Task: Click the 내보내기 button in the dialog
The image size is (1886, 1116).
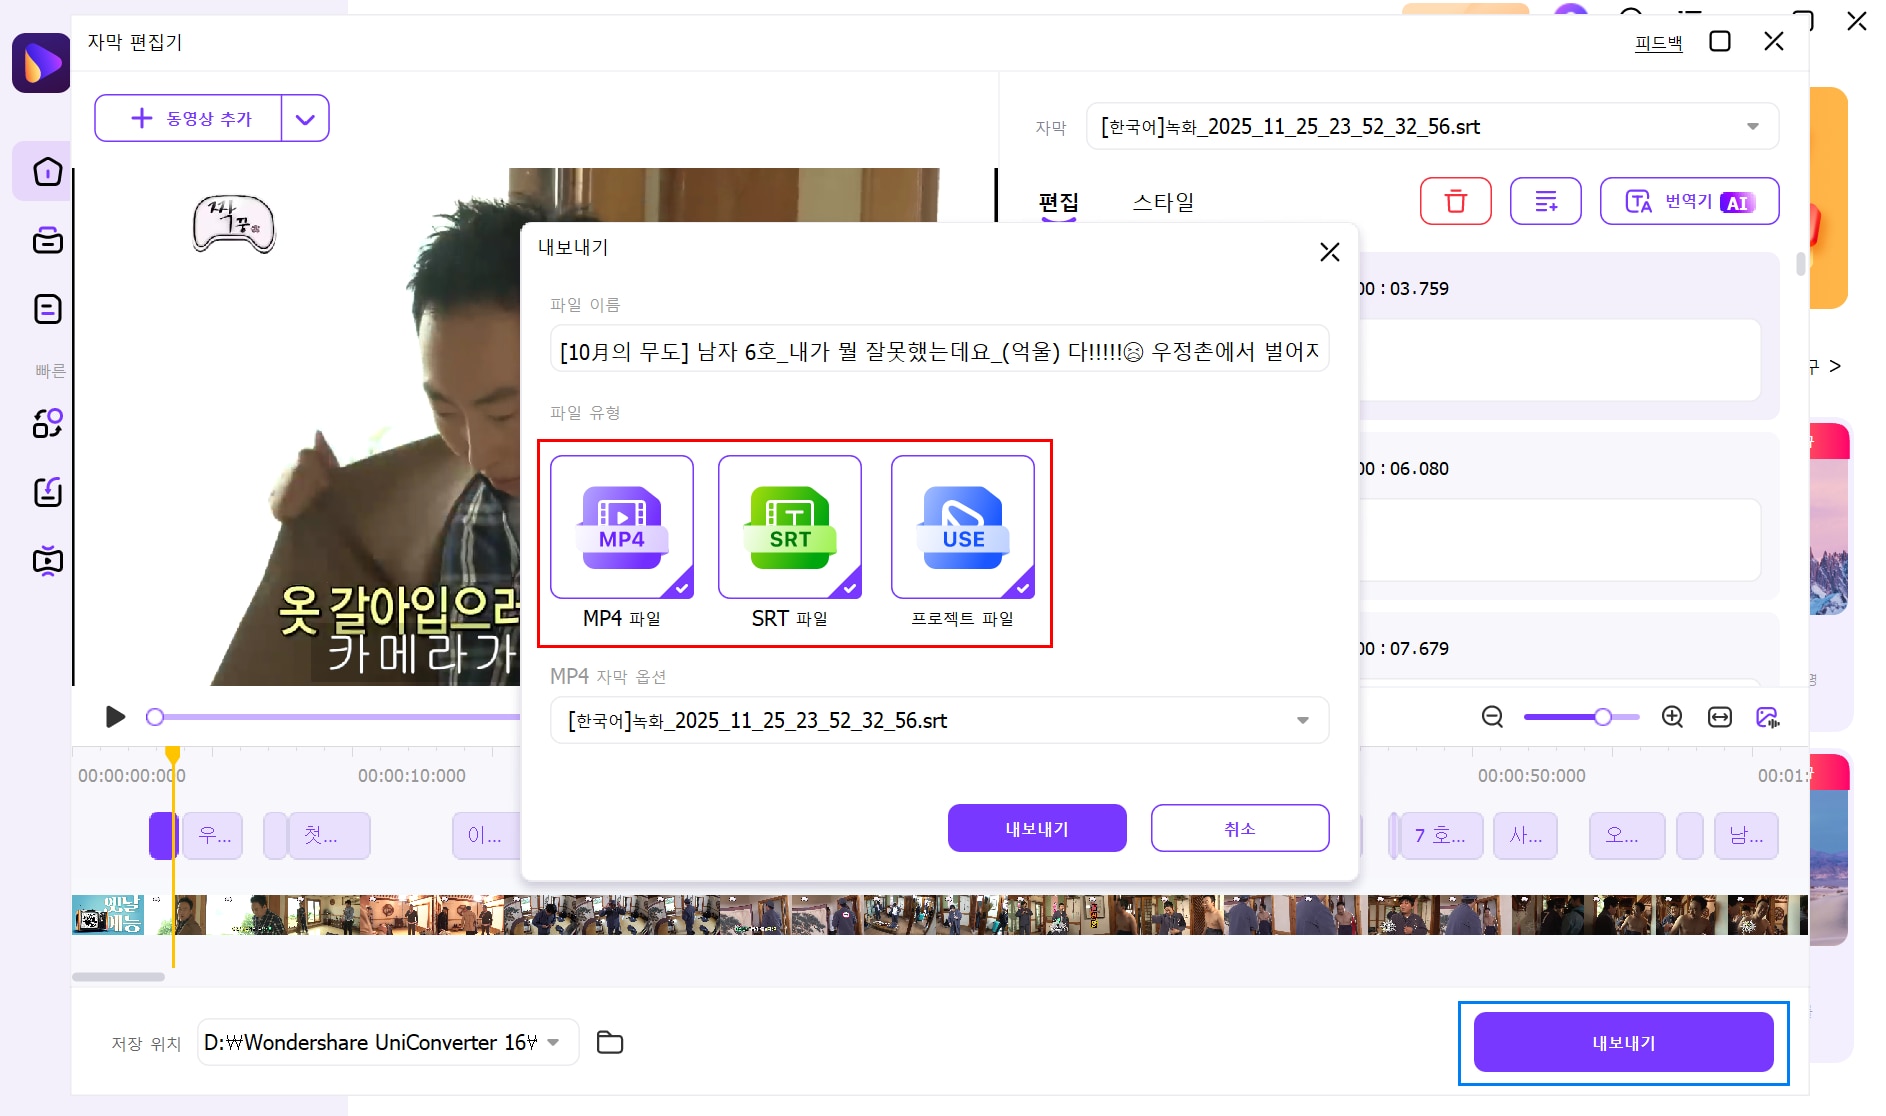Action: pos(1036,828)
